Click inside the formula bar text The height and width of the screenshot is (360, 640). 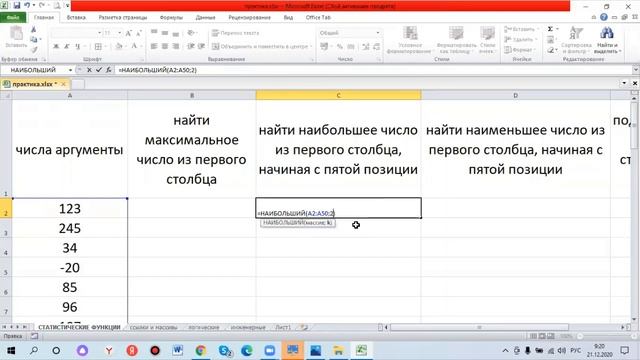[x=158, y=70]
